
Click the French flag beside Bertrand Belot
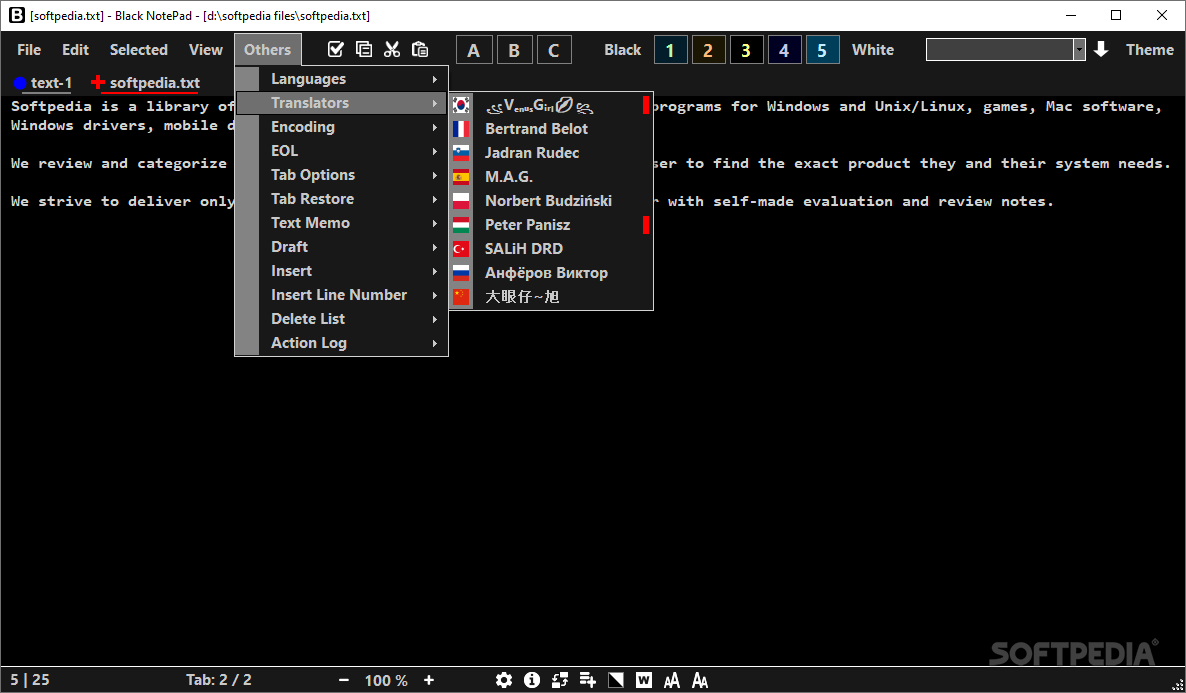click(x=461, y=129)
